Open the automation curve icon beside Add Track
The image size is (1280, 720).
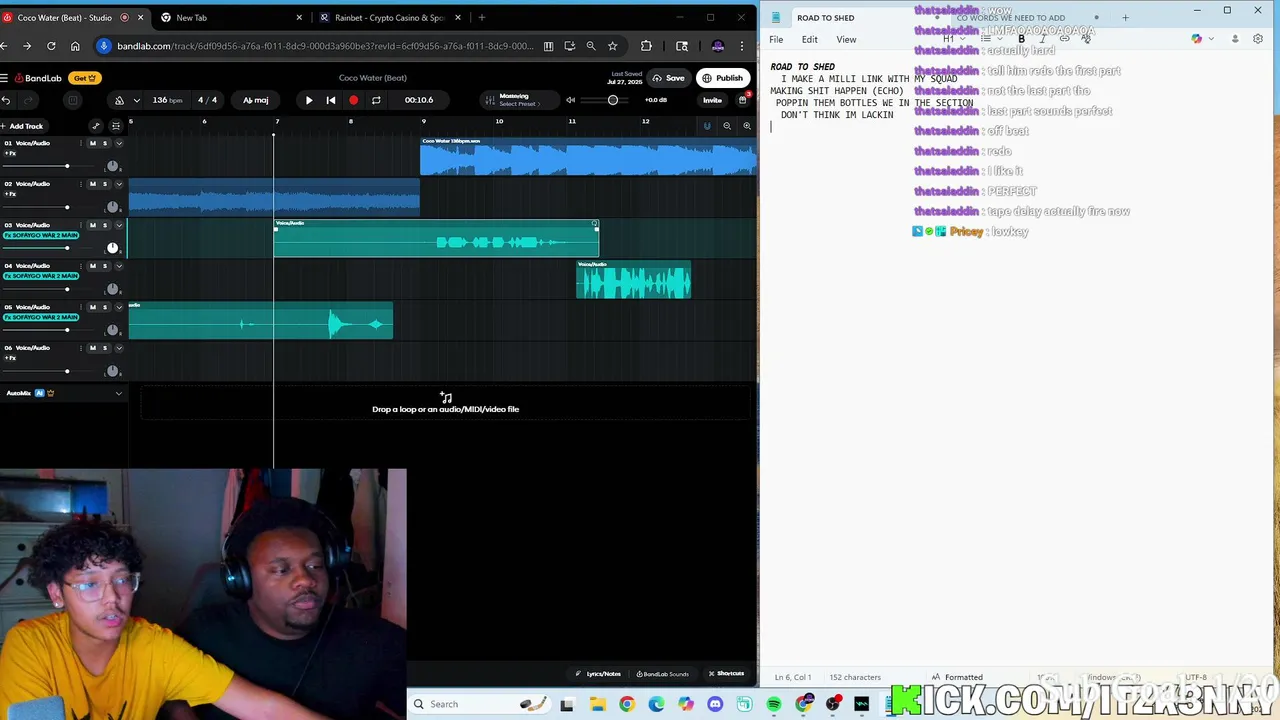click(96, 126)
